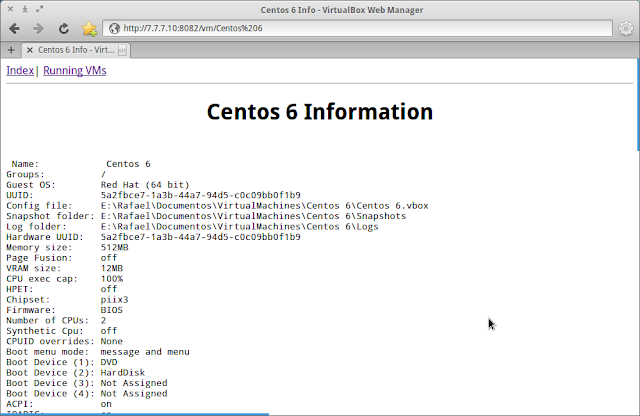Click the window title bar download arrow icon
This screenshot has height=416, width=640.
click(25, 9)
